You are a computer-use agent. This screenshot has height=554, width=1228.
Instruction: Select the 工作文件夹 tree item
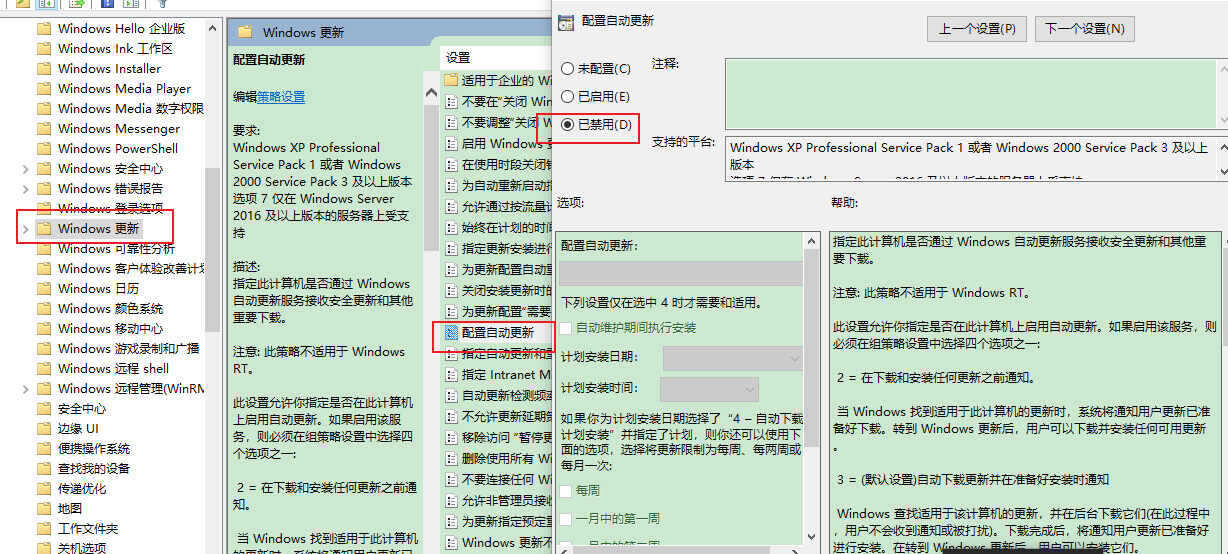coord(88,529)
